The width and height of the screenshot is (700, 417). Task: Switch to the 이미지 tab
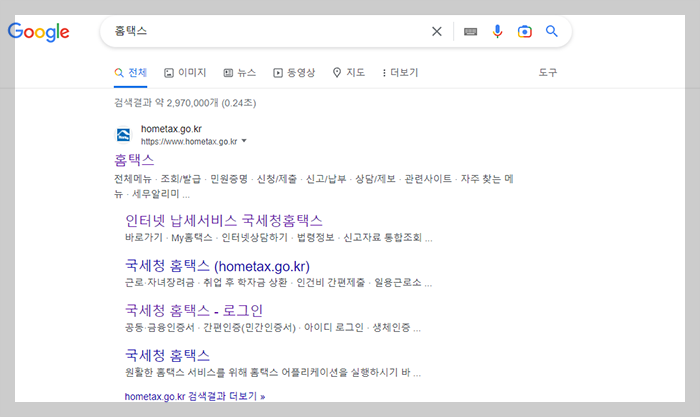click(x=185, y=72)
